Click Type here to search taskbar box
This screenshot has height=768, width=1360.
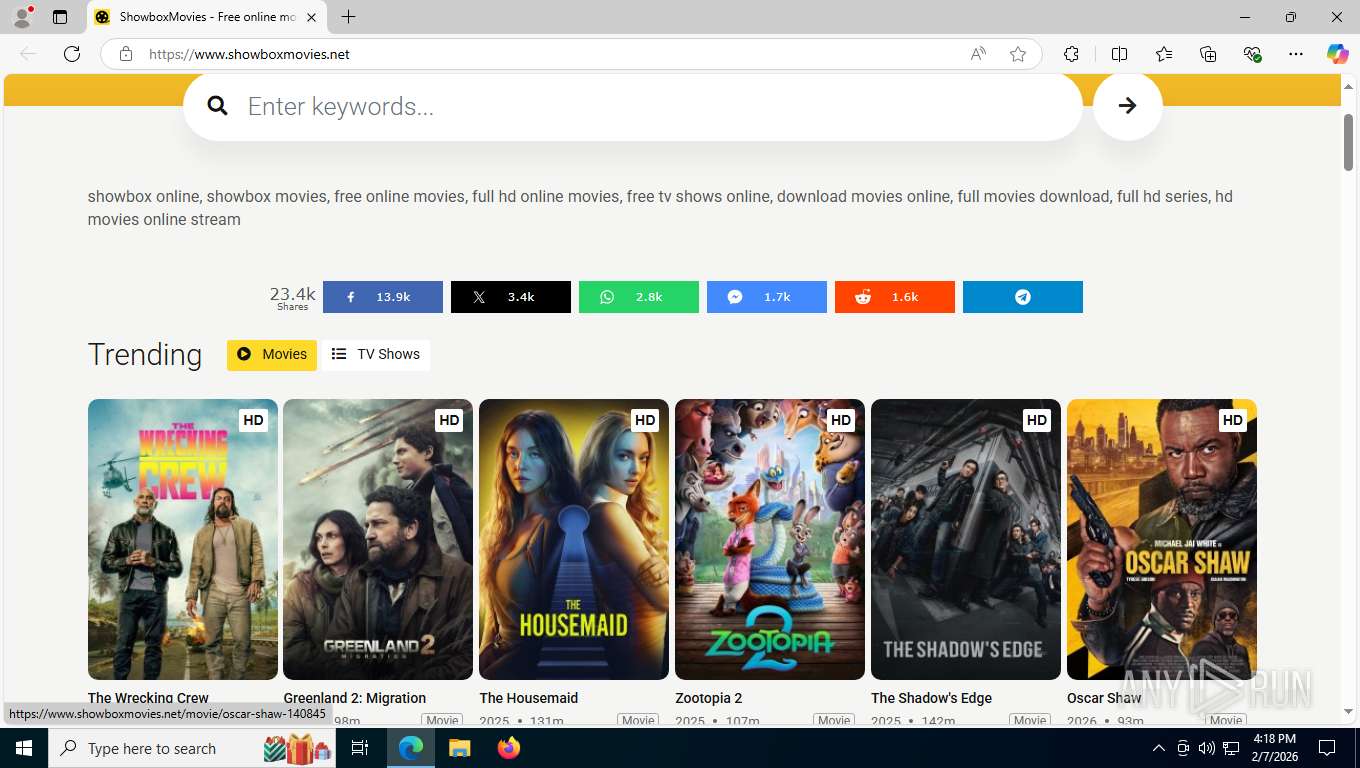(194, 748)
